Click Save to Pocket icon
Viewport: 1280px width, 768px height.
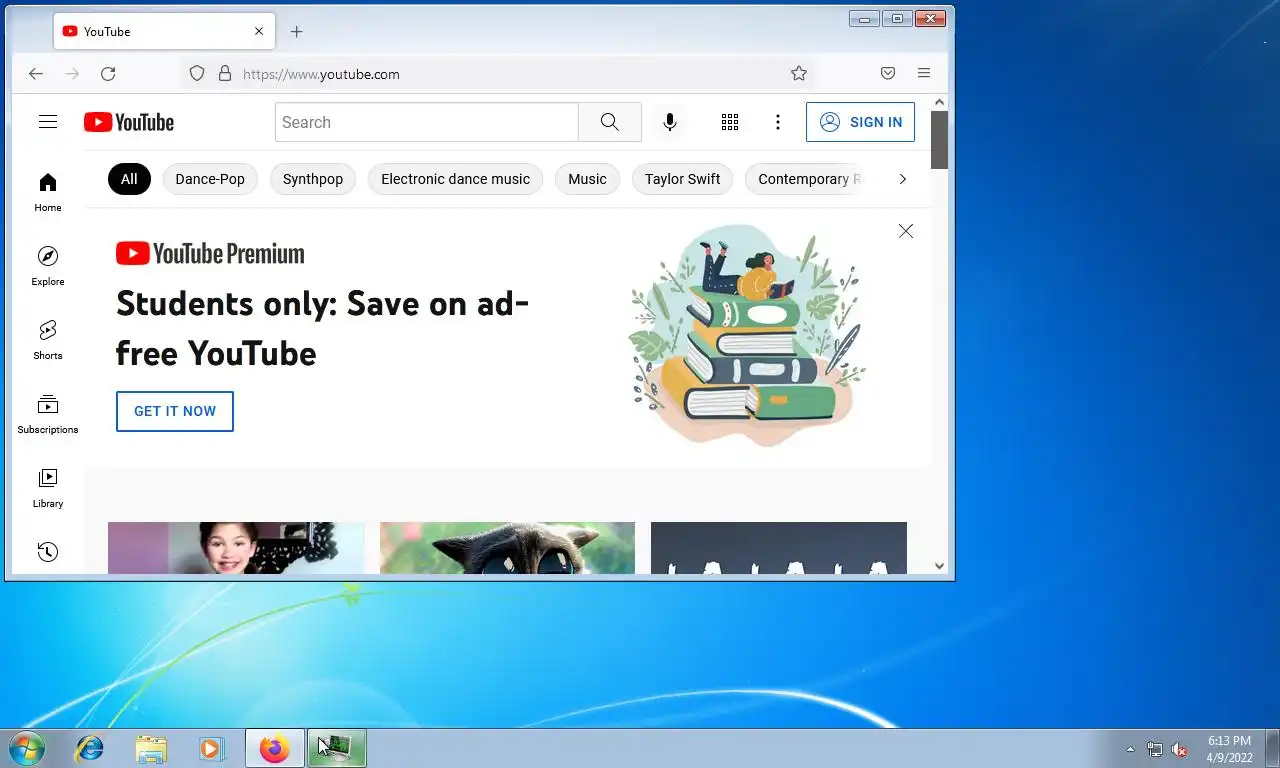[x=888, y=74]
